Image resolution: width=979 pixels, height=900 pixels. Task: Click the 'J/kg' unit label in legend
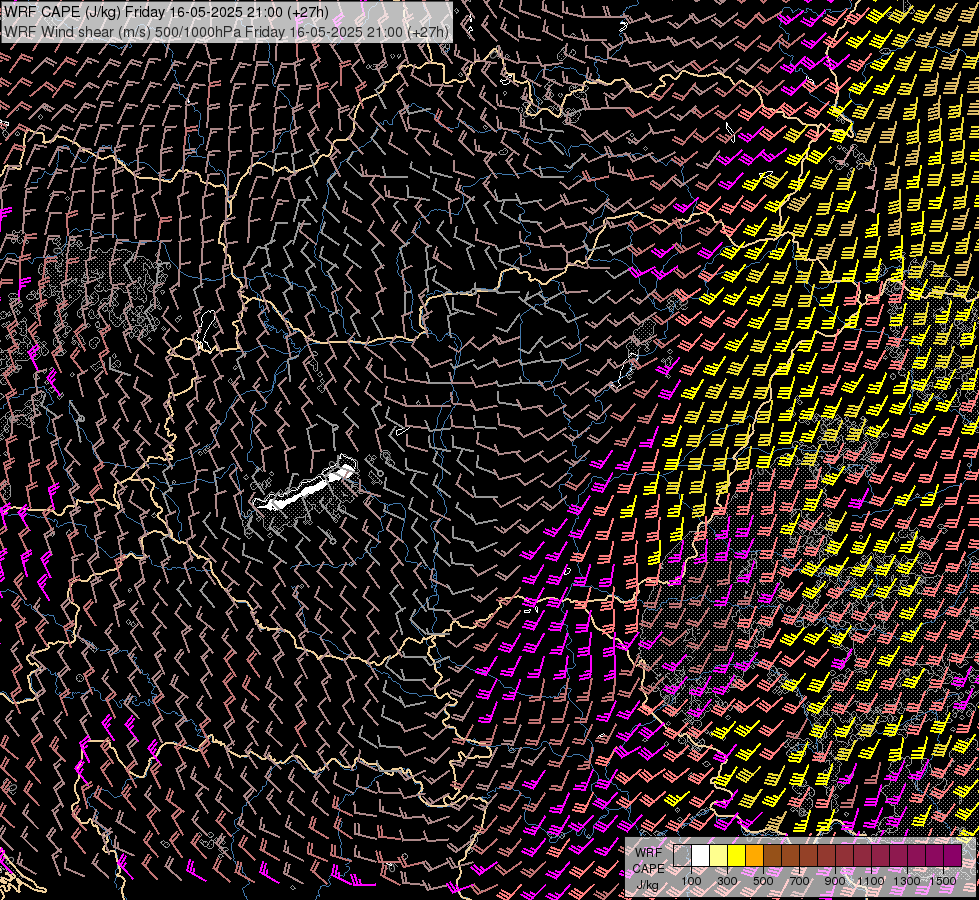coord(647,884)
